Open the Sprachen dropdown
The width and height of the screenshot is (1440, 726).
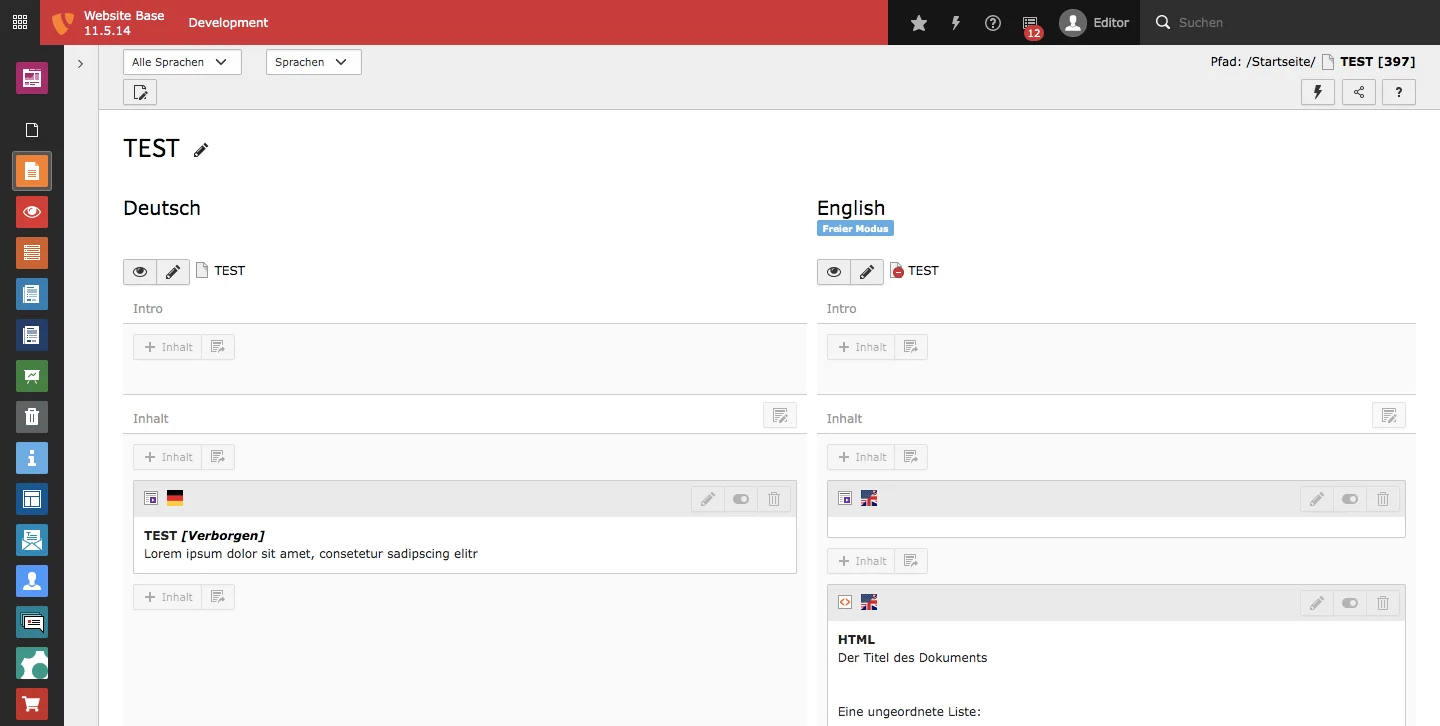point(313,62)
